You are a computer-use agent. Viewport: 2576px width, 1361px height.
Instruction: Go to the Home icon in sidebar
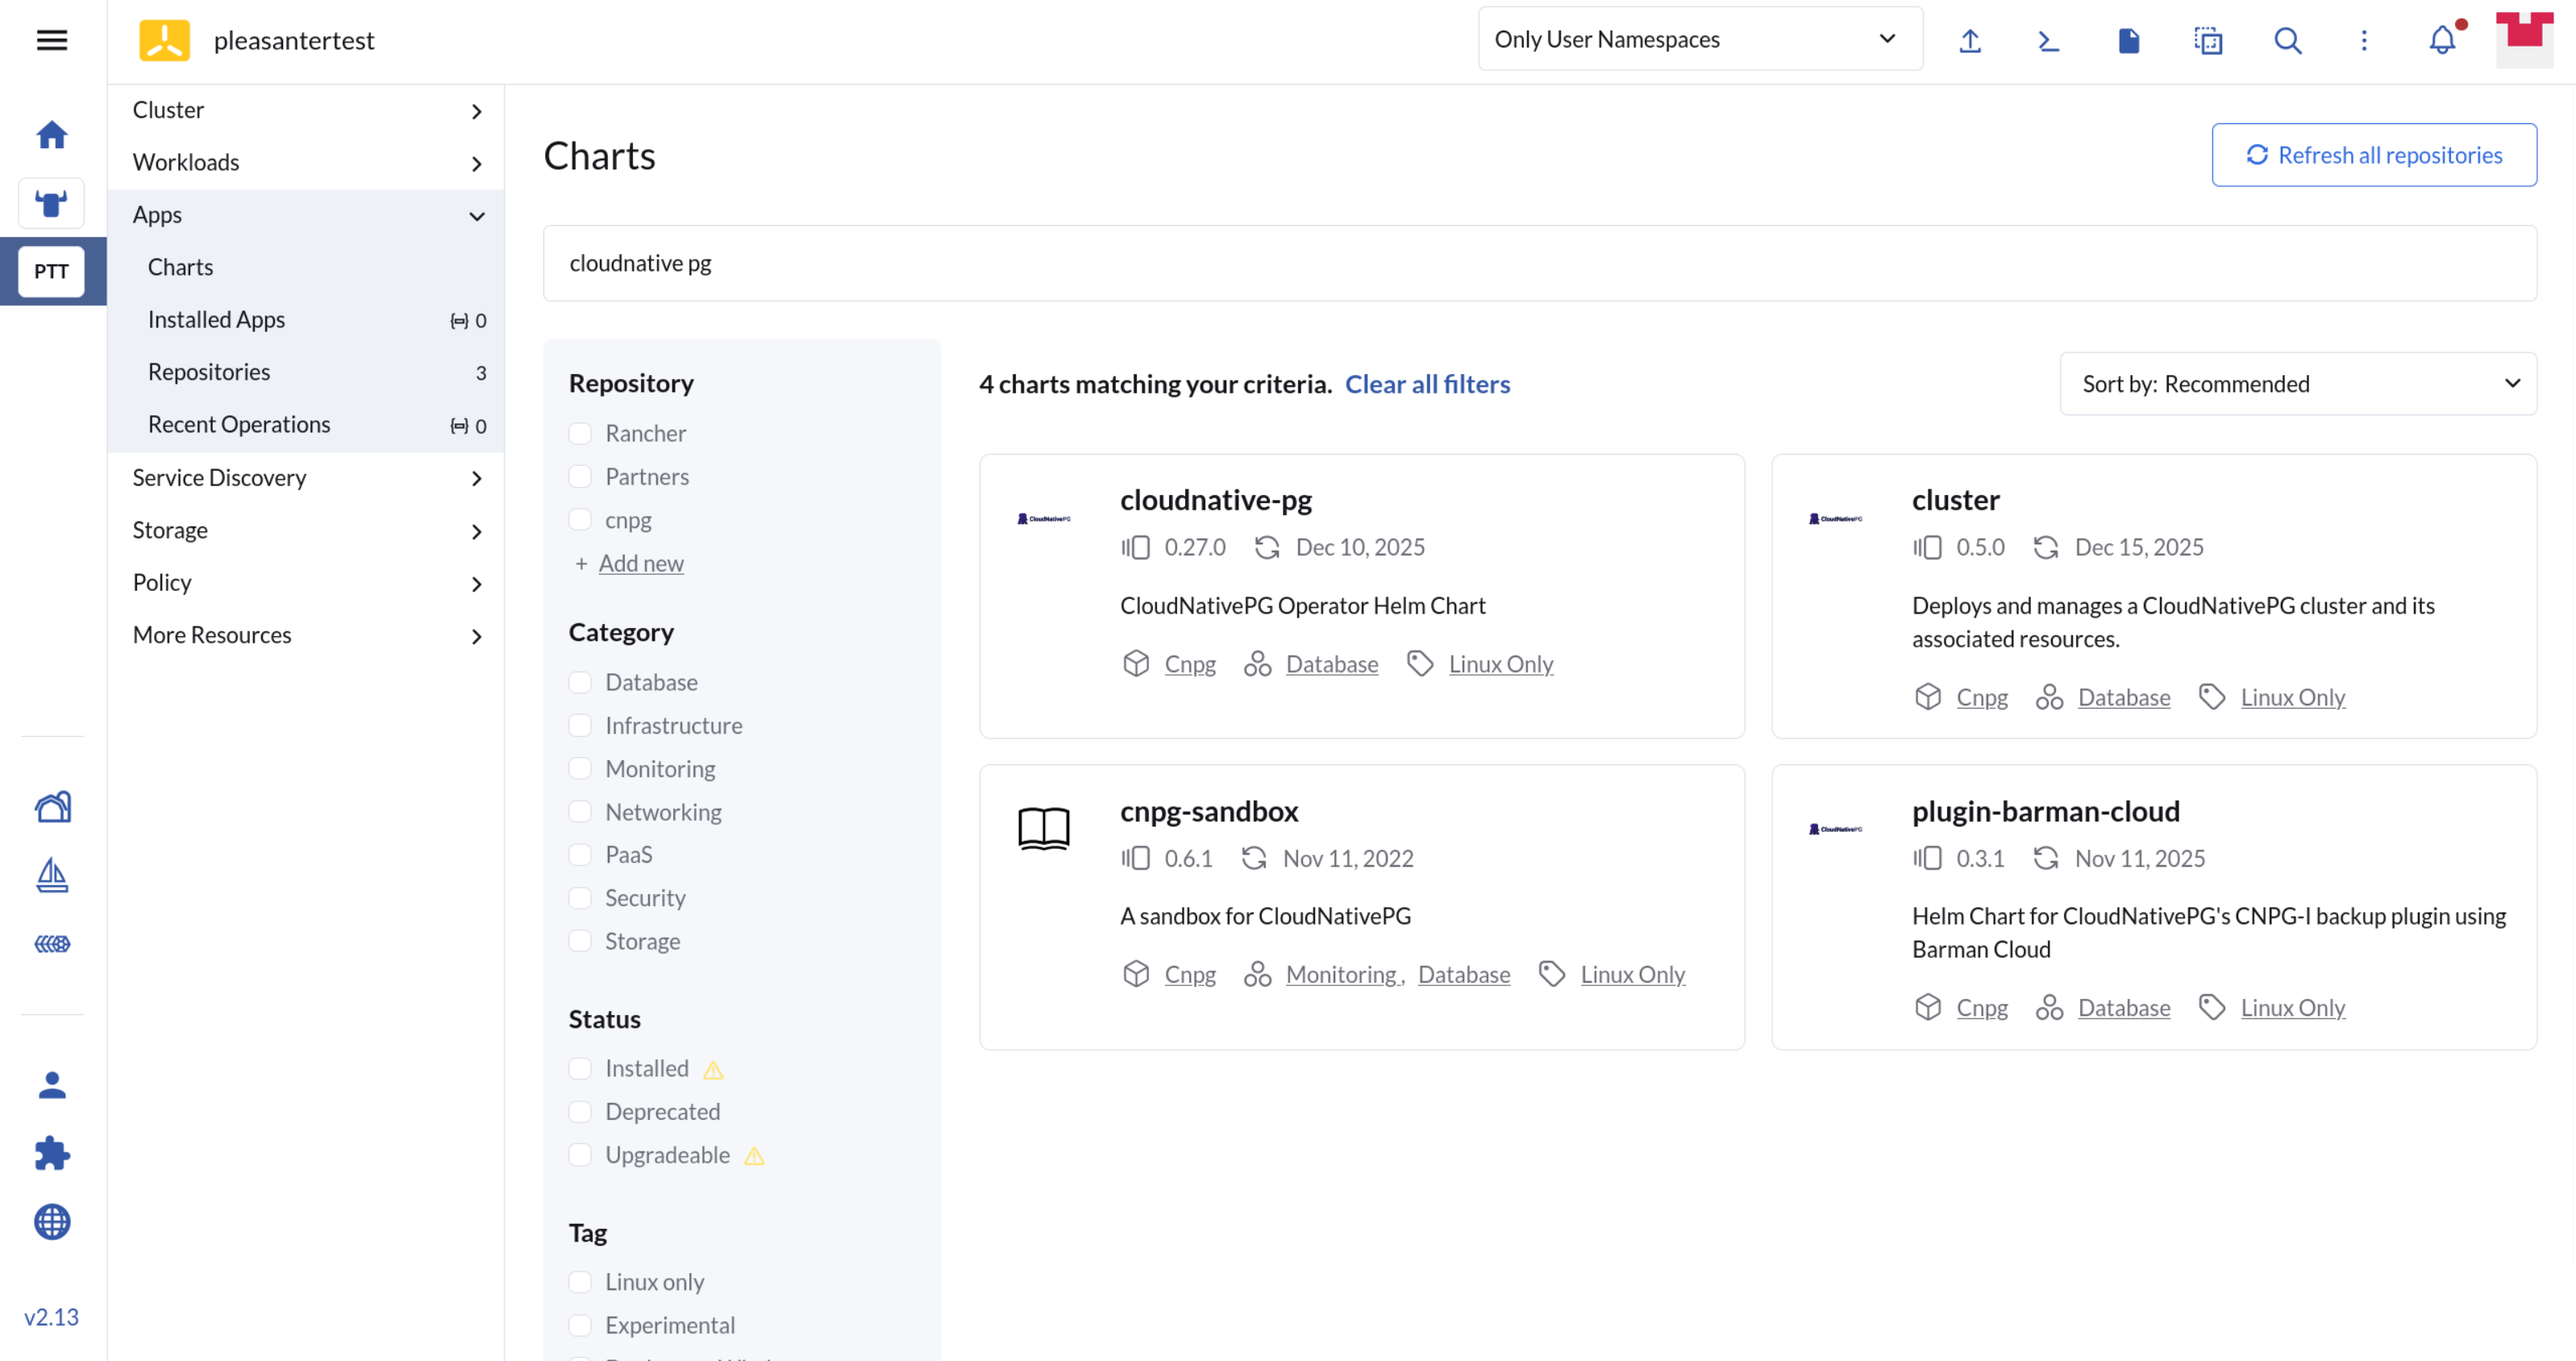(52, 135)
